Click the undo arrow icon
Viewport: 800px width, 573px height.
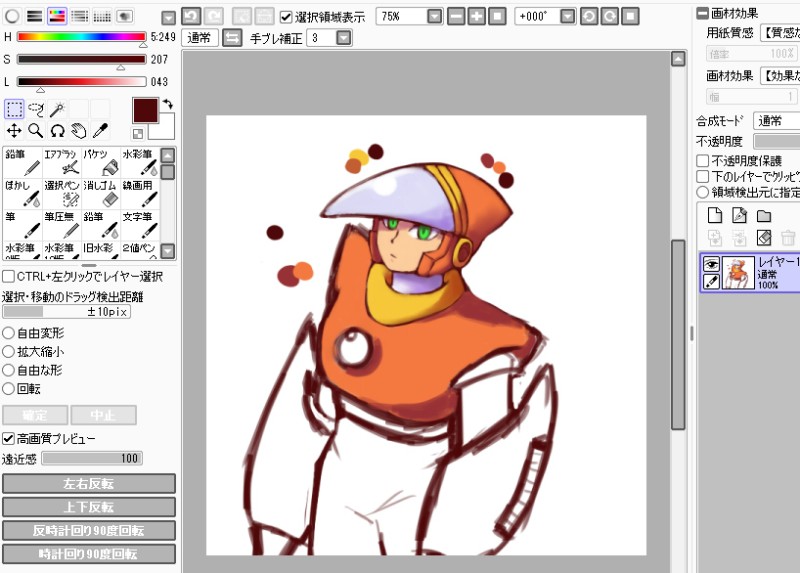point(191,16)
